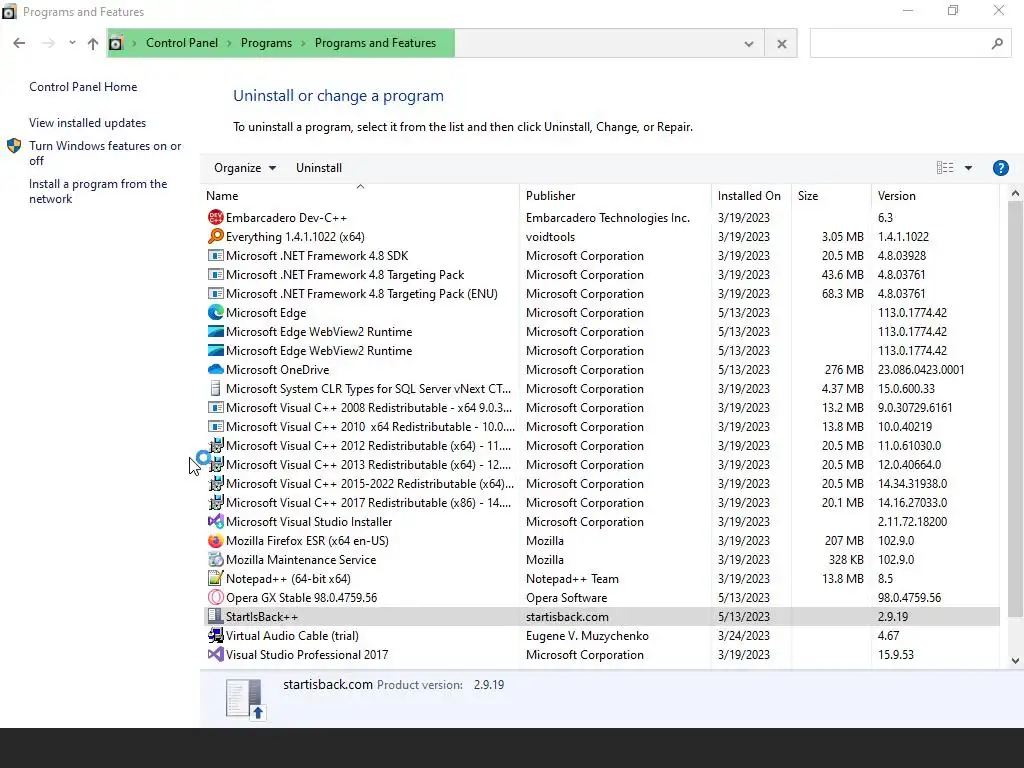Click the StartIsBack details pane thumbnail

[x=246, y=699]
